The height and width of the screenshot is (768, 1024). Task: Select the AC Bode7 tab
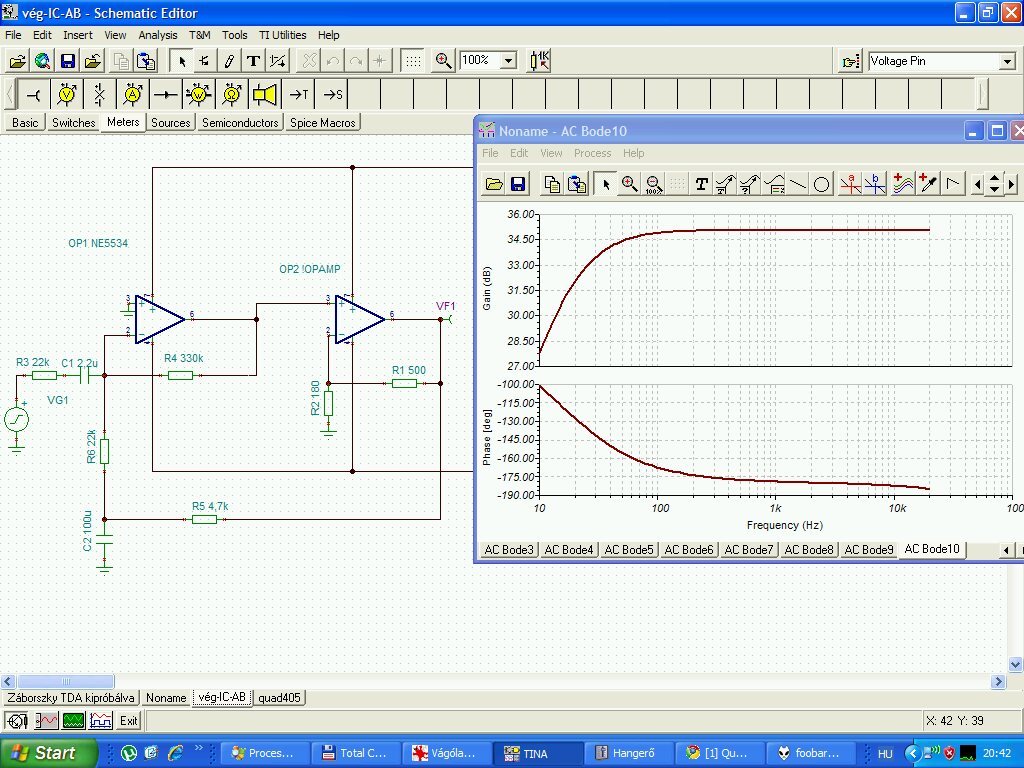[x=748, y=550]
